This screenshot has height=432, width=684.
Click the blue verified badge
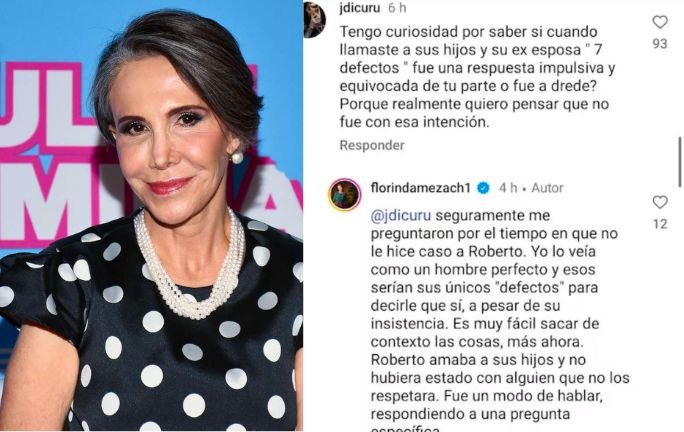click(x=483, y=188)
